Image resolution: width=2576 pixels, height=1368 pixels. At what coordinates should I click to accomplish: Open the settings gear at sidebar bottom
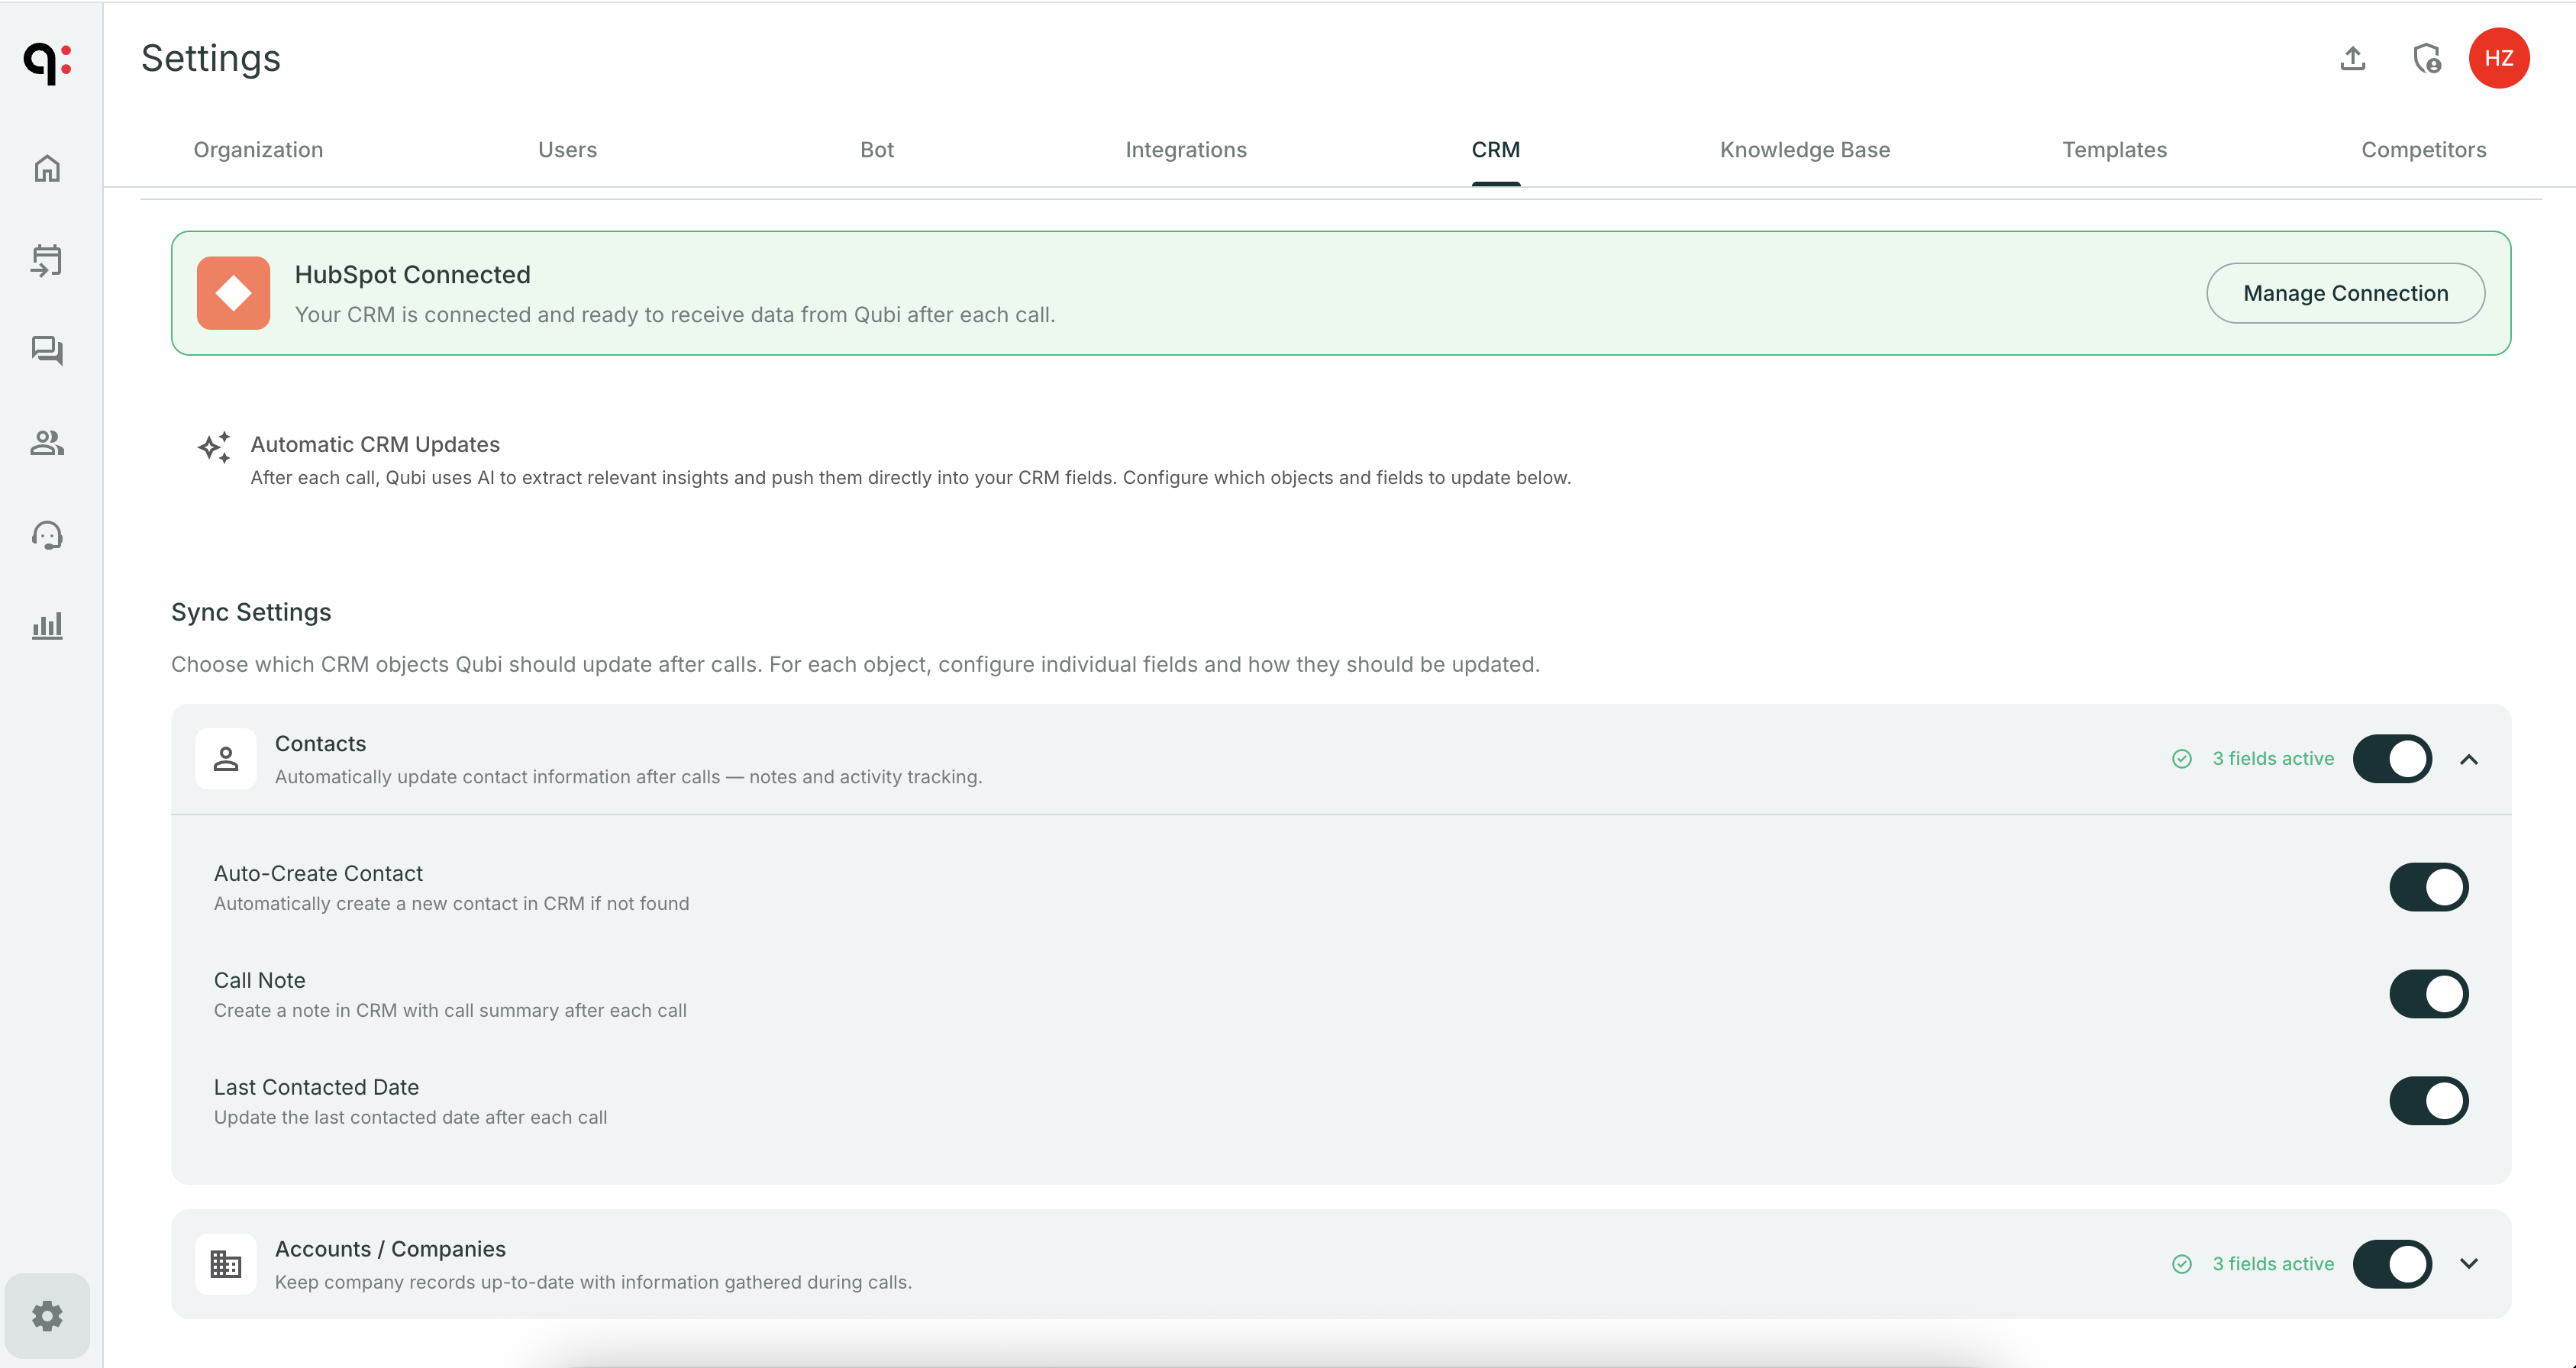click(x=47, y=1315)
